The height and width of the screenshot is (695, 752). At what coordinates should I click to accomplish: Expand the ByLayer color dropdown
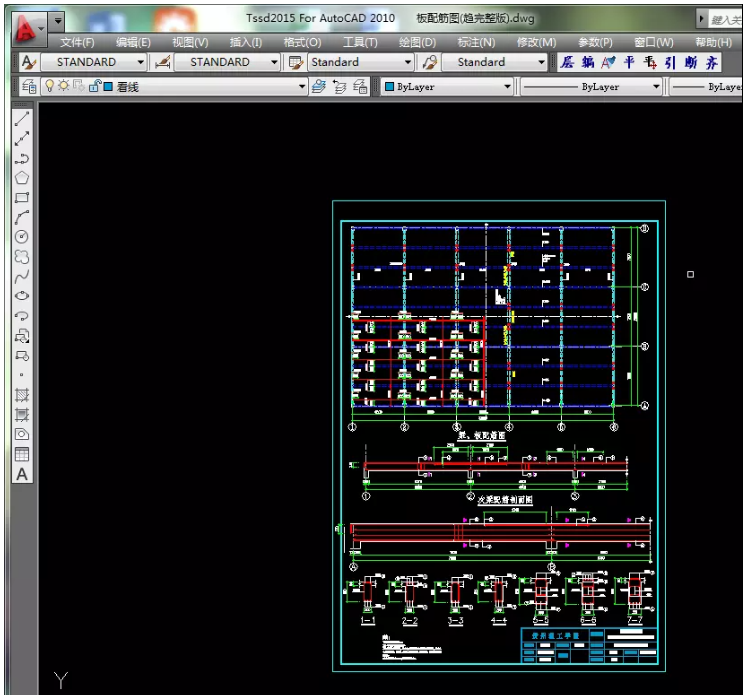507,87
